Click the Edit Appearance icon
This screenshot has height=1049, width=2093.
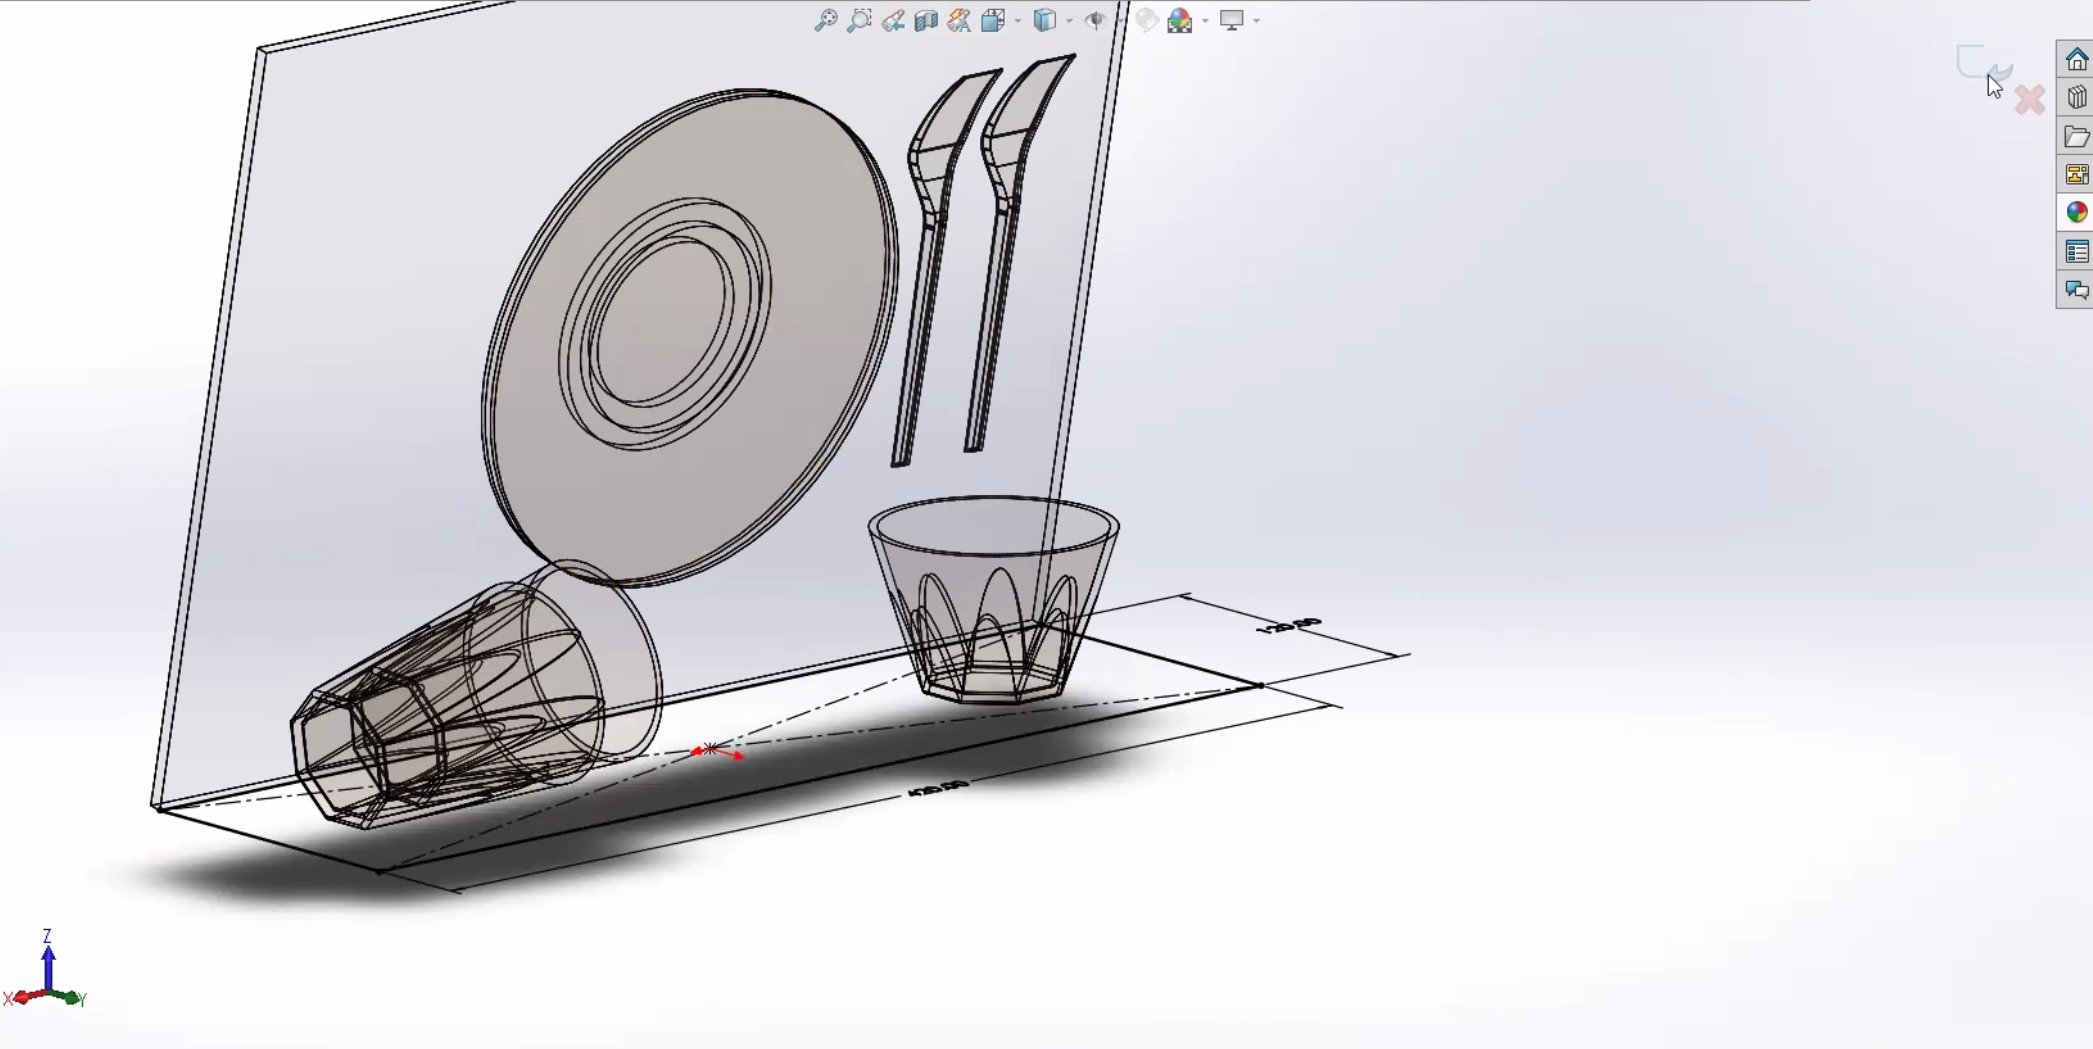click(1147, 20)
